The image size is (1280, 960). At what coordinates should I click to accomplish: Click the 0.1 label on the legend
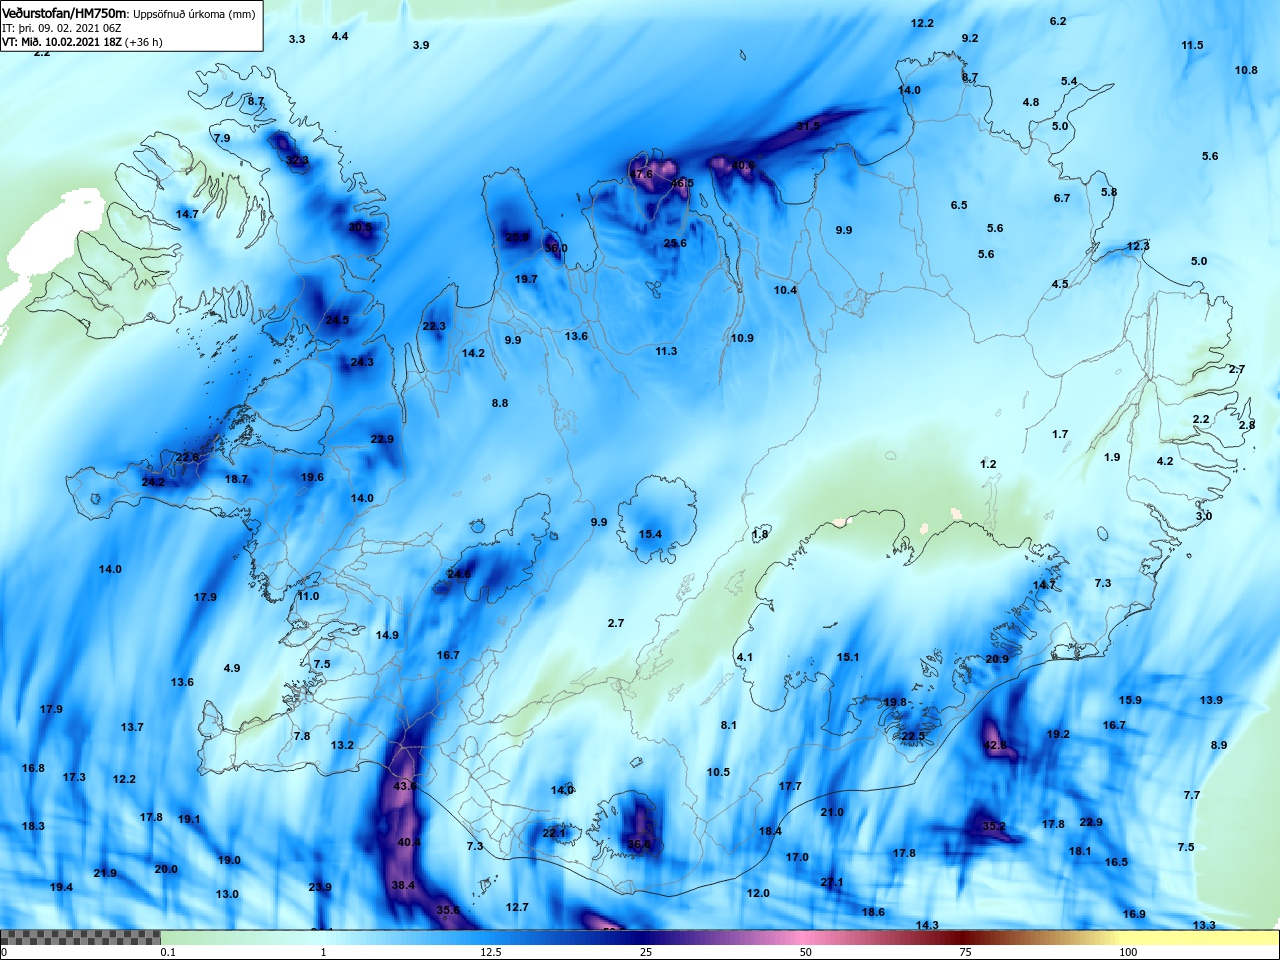pyautogui.click(x=168, y=952)
